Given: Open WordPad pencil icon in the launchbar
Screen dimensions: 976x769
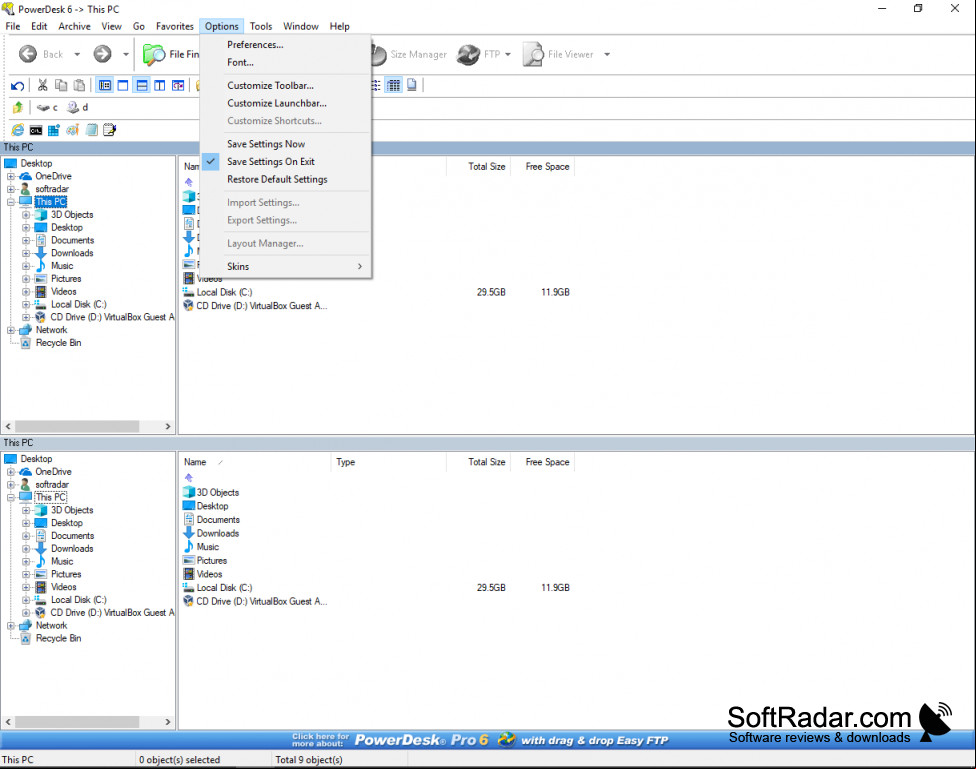Looking at the screenshot, I should coord(110,130).
